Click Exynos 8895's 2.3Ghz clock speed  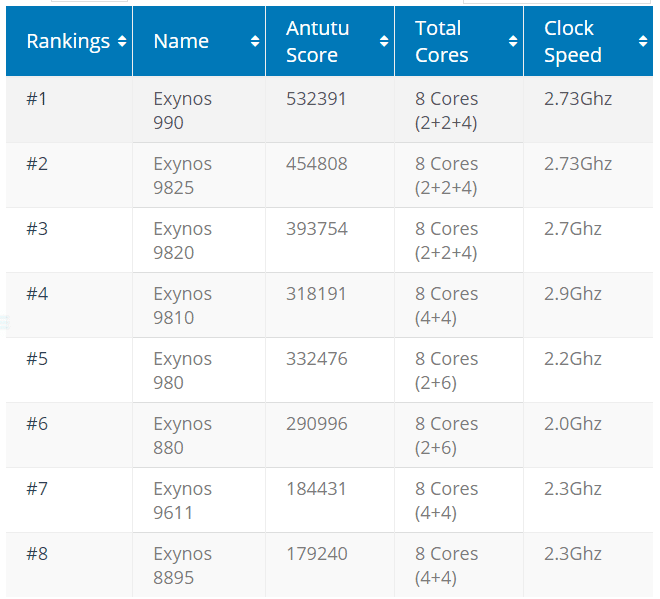point(573,554)
